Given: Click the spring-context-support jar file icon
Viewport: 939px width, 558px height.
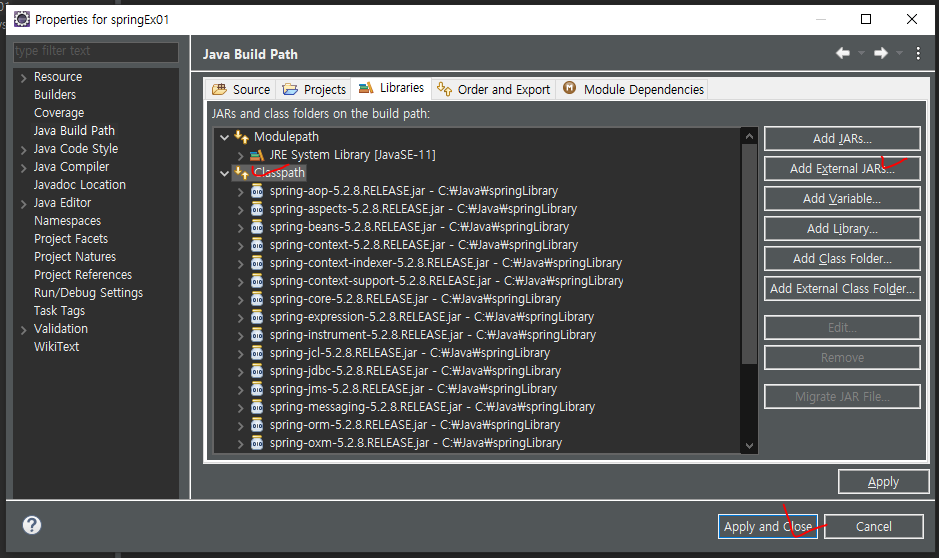Looking at the screenshot, I should pyautogui.click(x=257, y=281).
